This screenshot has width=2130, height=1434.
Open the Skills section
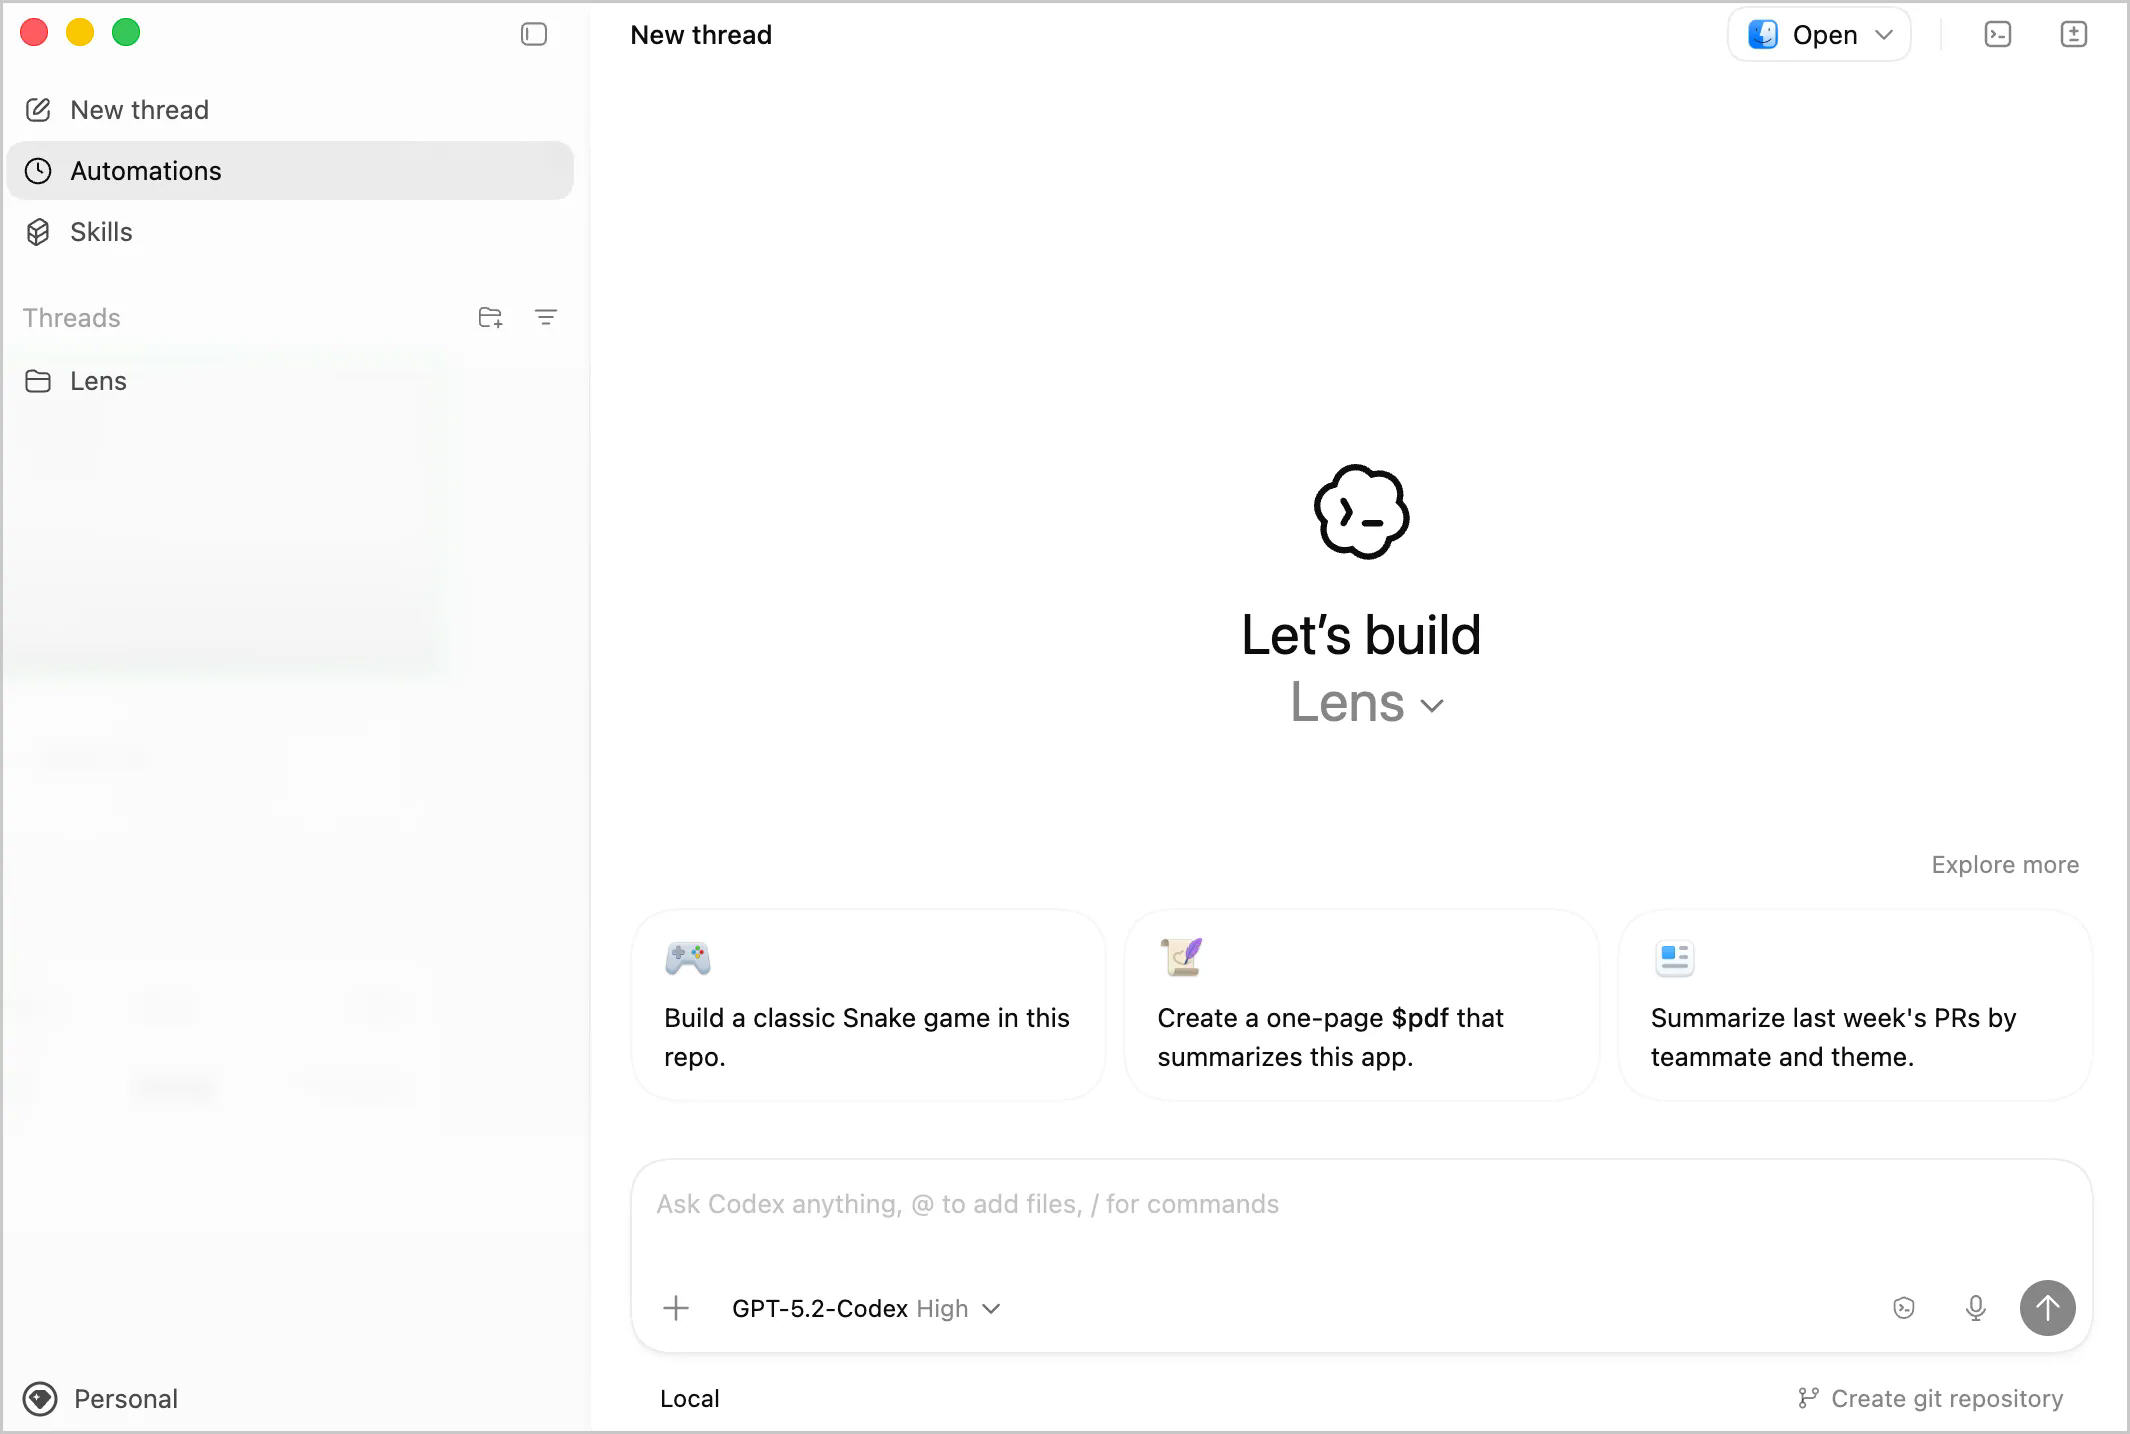click(290, 232)
